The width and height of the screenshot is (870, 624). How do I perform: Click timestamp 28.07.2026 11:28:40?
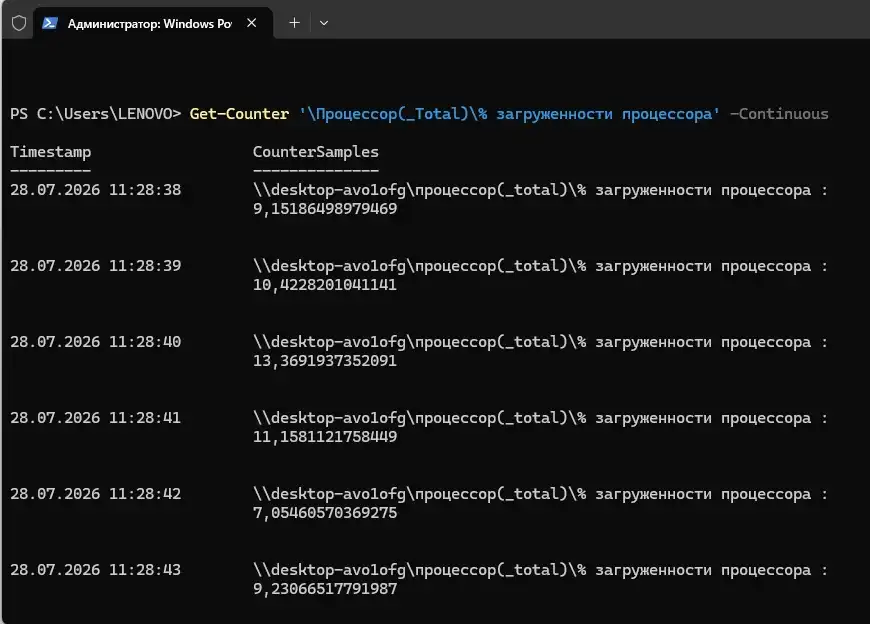coord(95,342)
